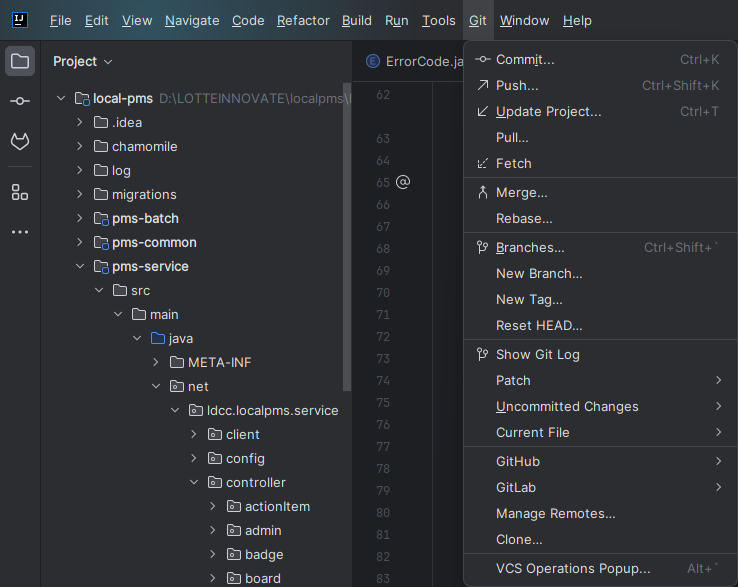Open the GitLab fox icon tool window

[x=20, y=141]
